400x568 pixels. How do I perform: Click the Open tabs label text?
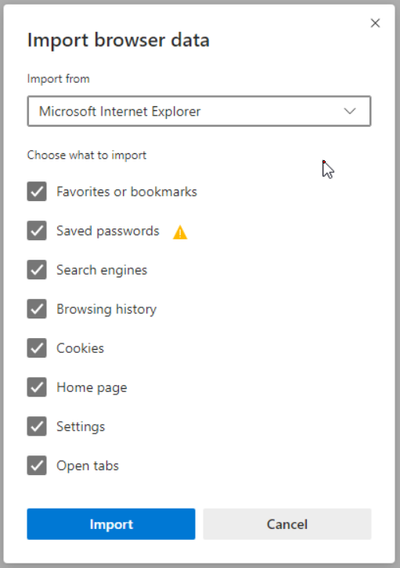pyautogui.click(x=88, y=466)
